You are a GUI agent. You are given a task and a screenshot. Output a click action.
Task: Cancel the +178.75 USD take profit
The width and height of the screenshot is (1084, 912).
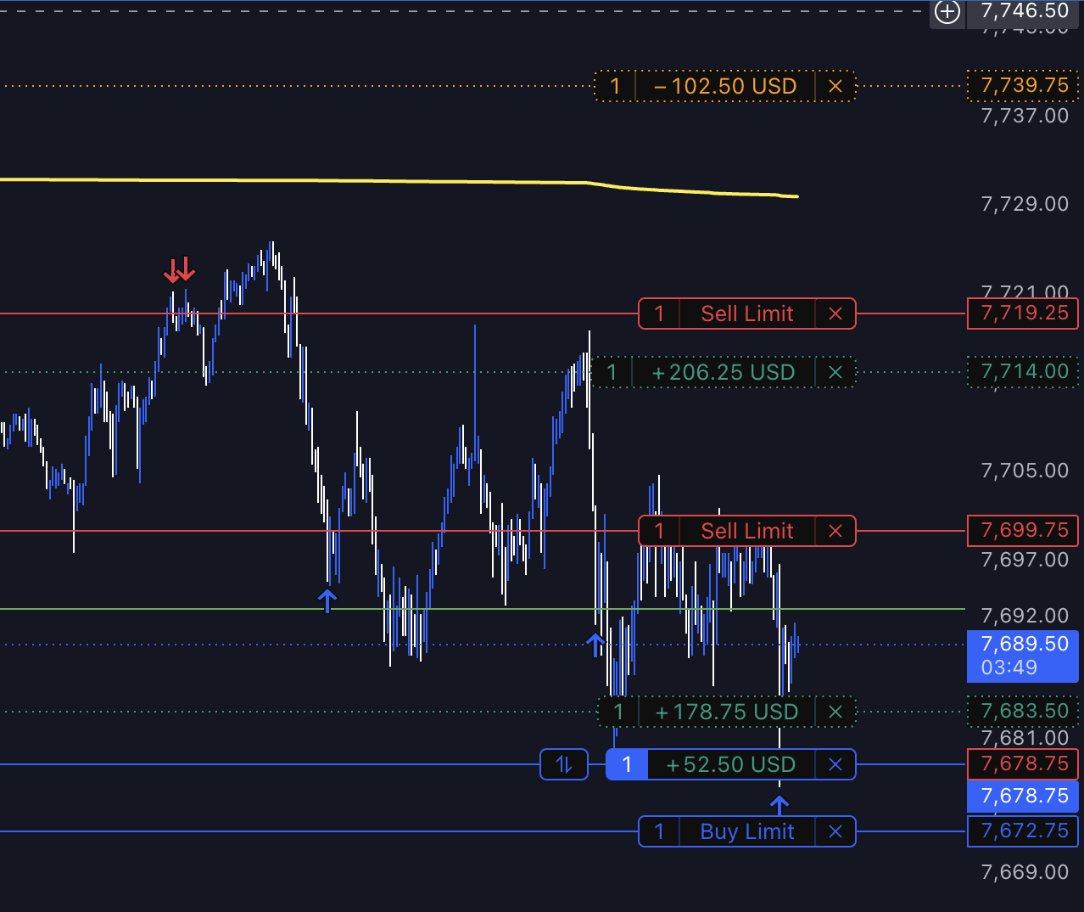pyautogui.click(x=835, y=711)
